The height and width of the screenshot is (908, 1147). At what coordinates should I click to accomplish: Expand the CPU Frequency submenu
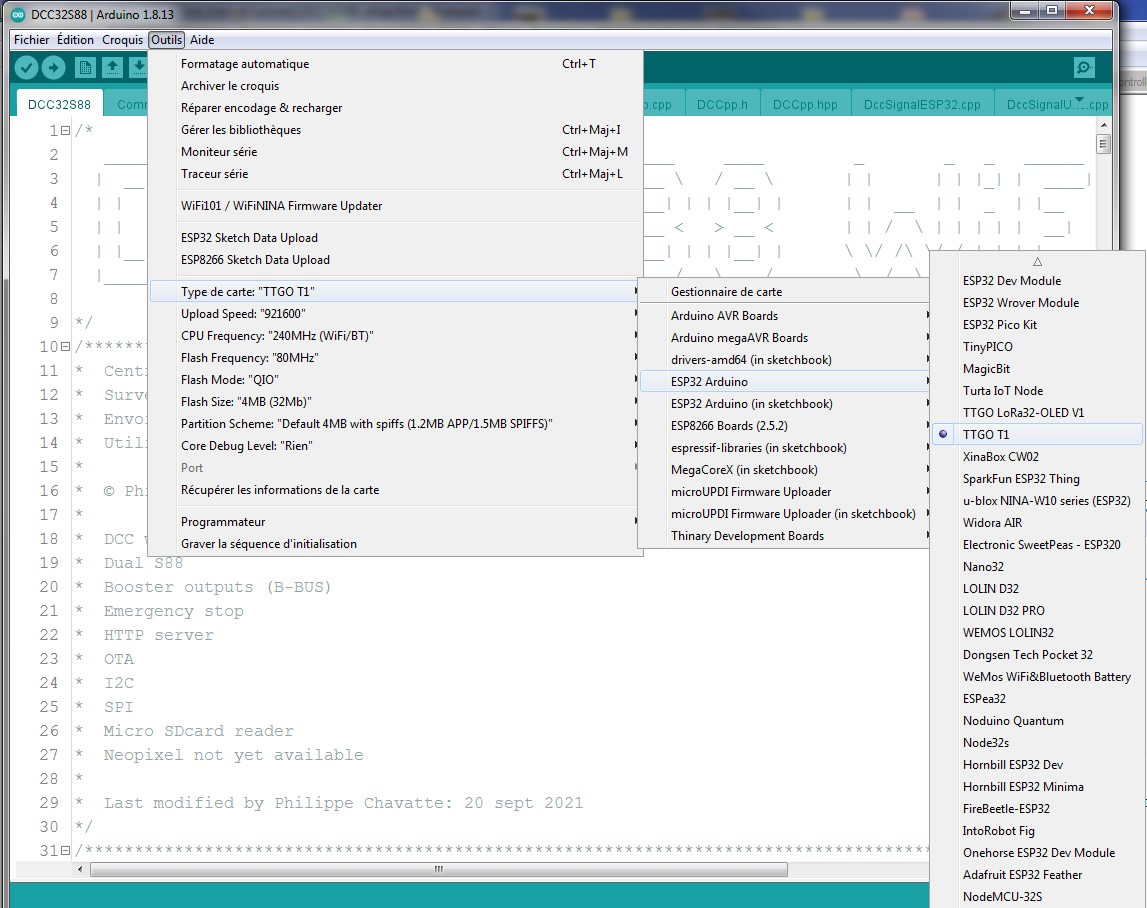(x=395, y=336)
